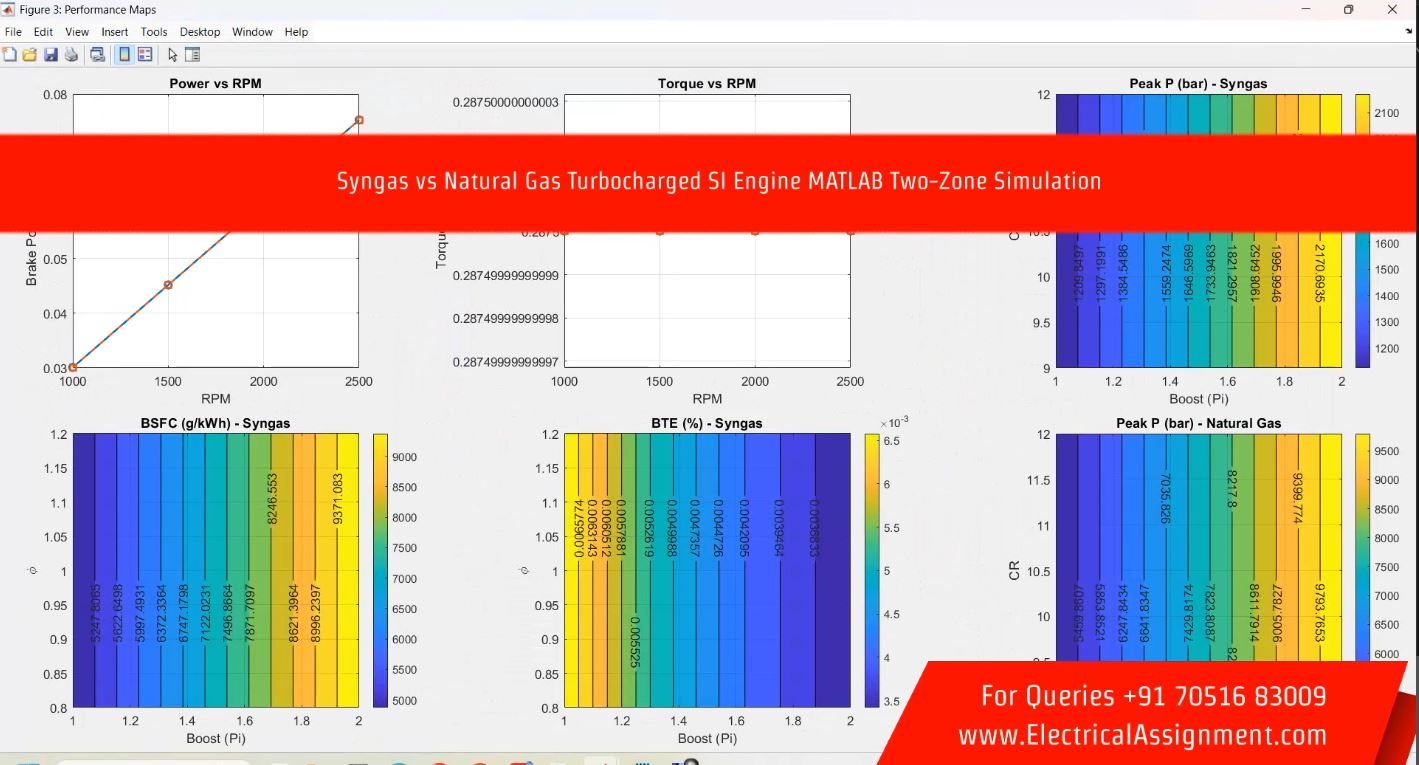Enable the Edit Plot arrow tool
This screenshot has width=1419, height=765.
click(x=173, y=55)
